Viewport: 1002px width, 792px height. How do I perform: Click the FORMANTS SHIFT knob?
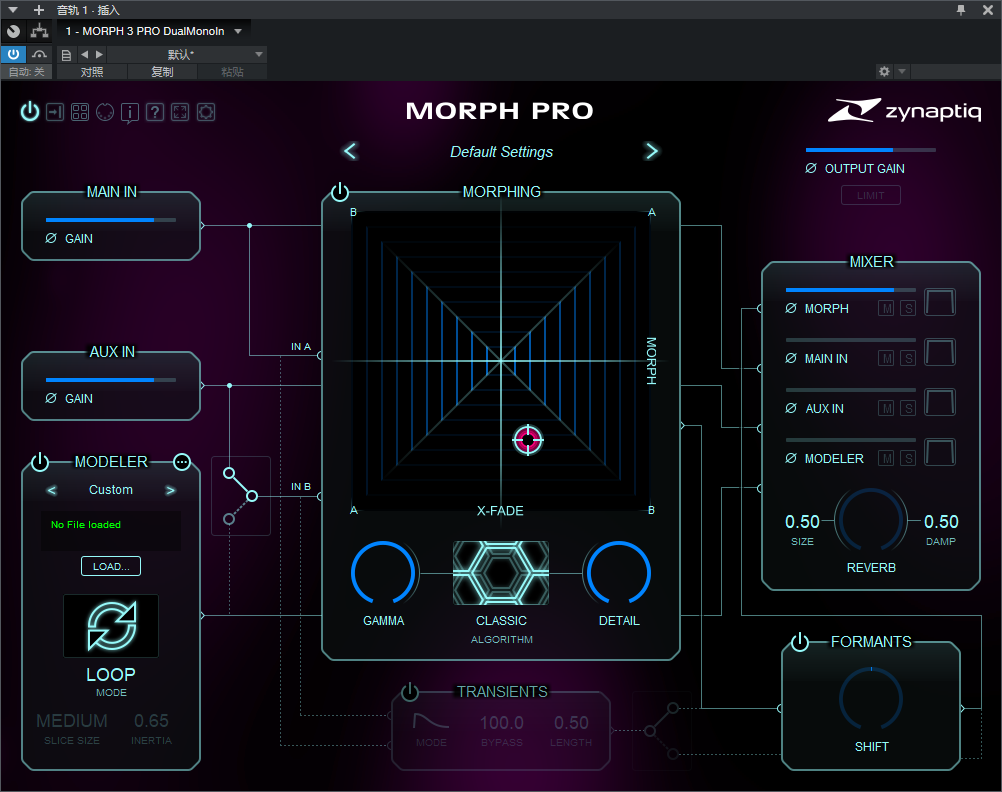[871, 699]
